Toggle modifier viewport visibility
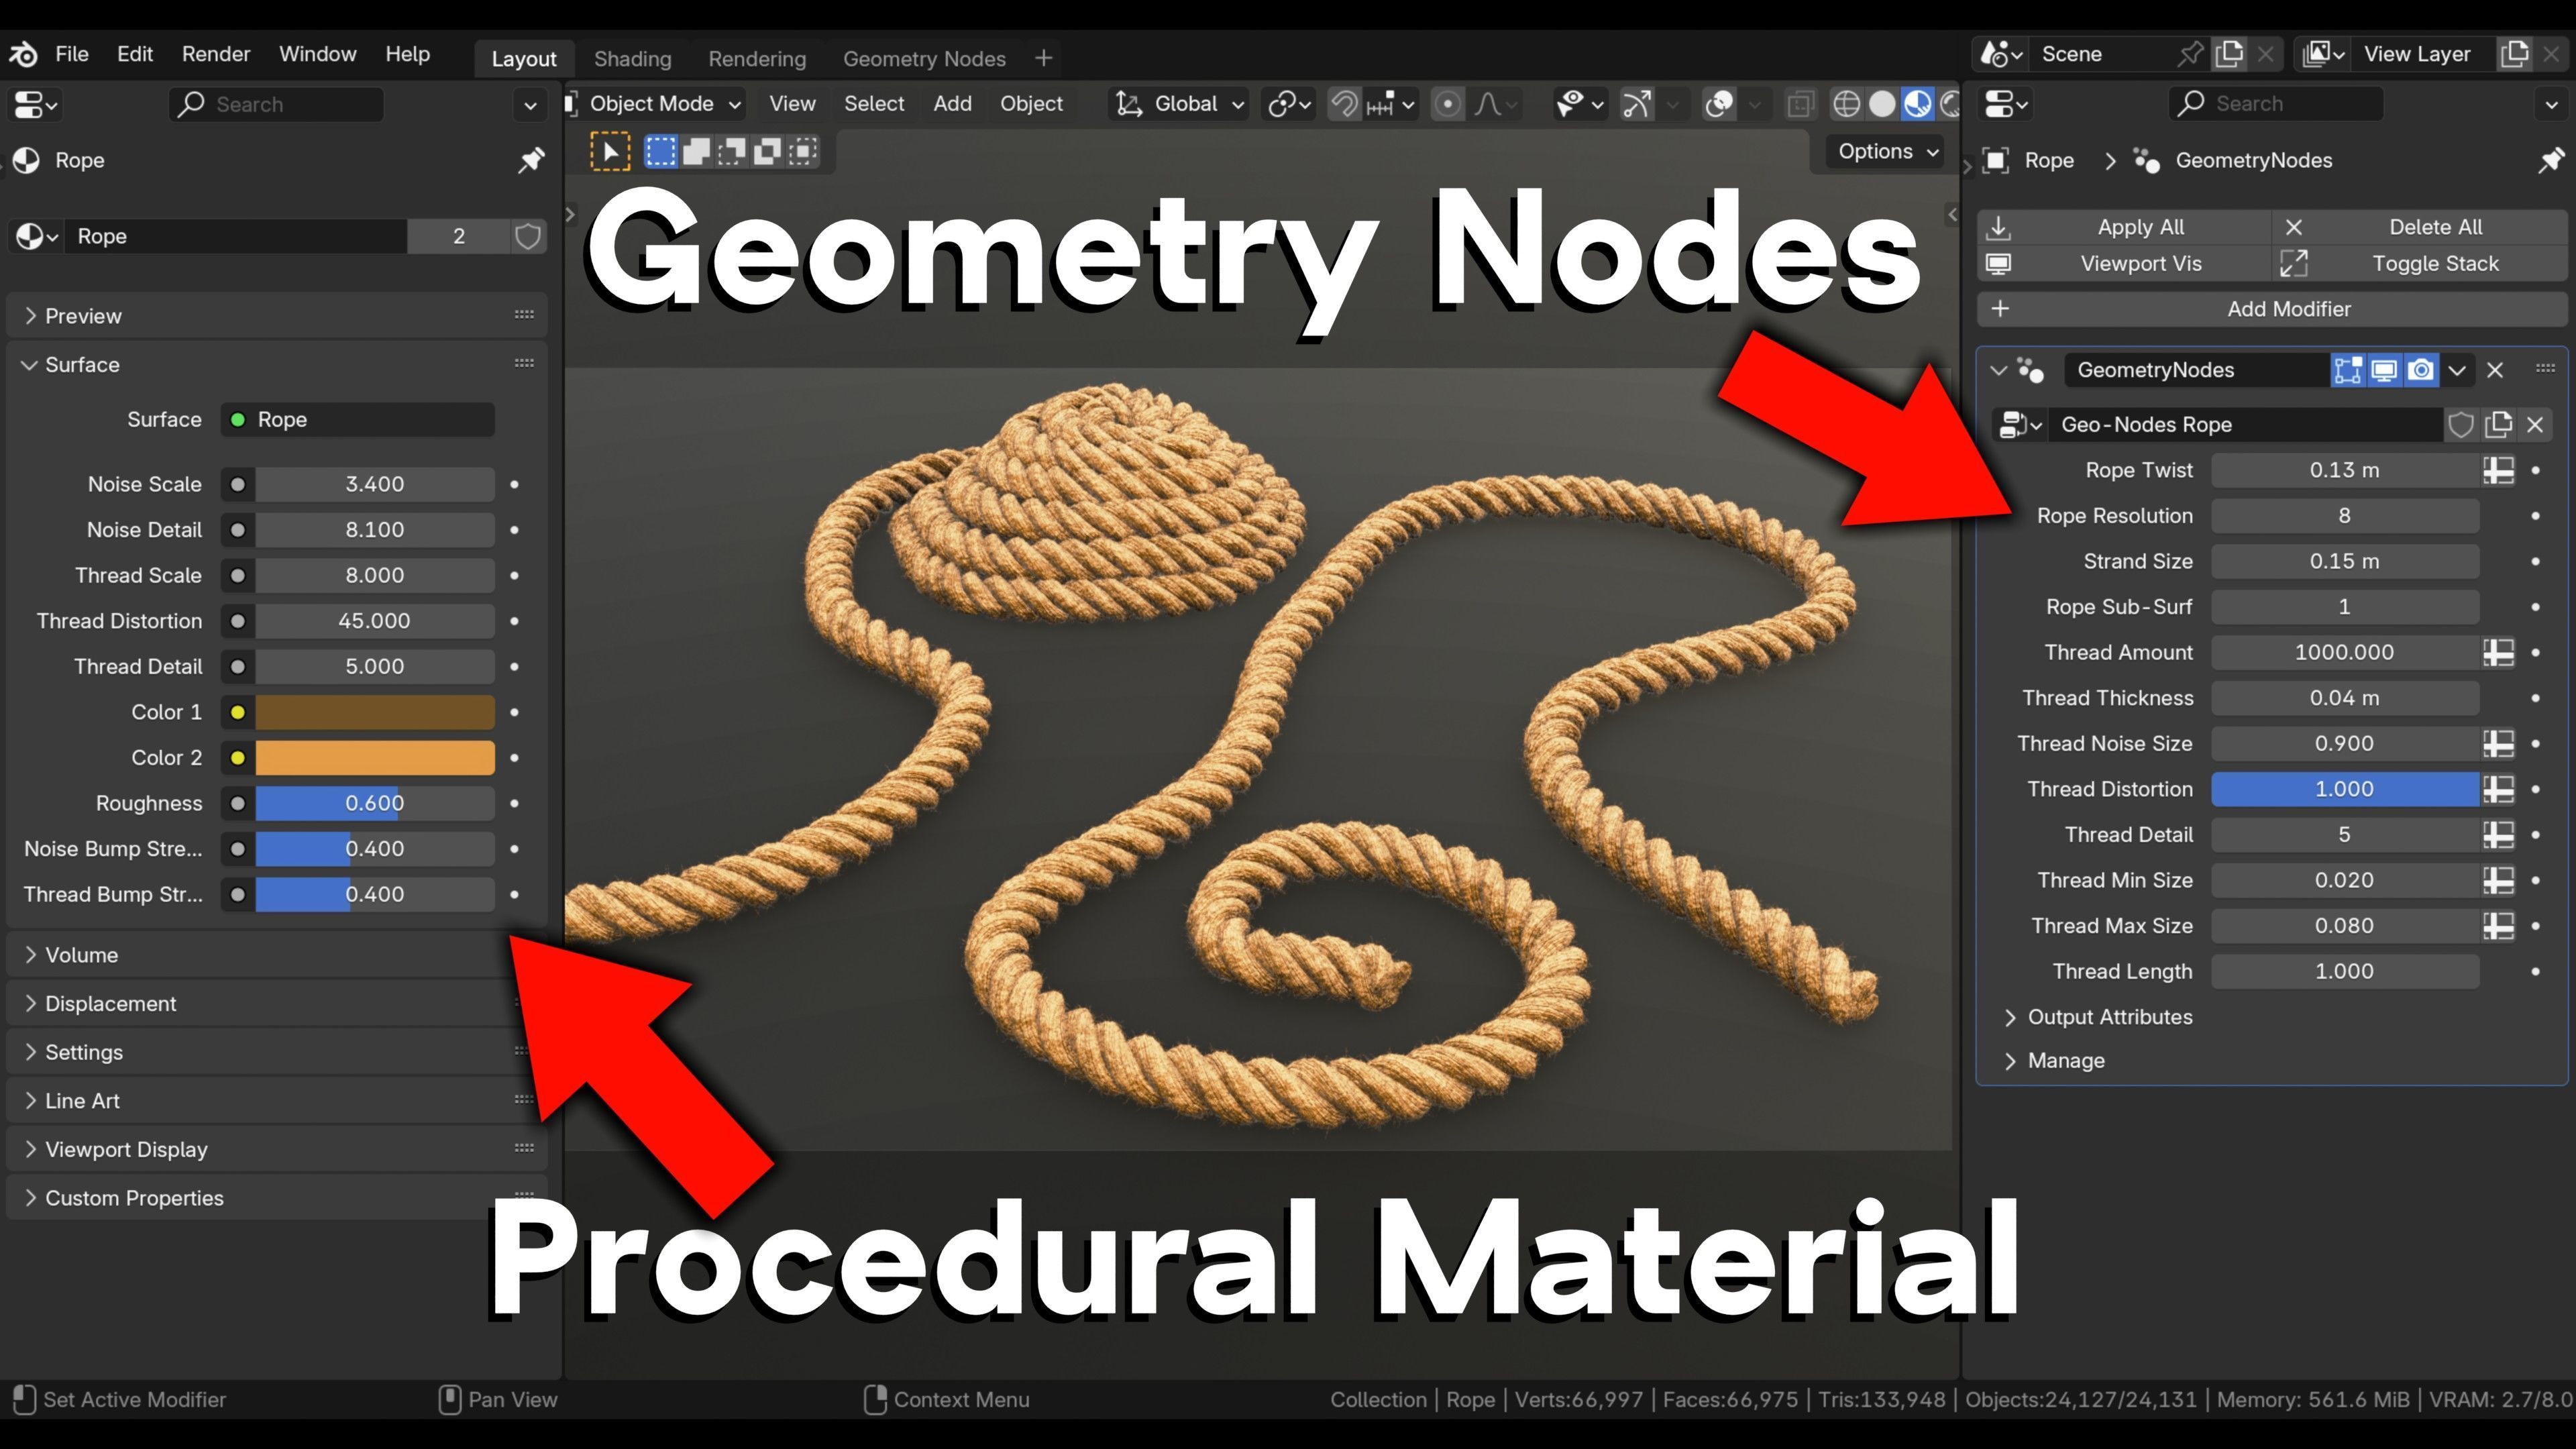This screenshot has width=2576, height=1449. click(2384, 370)
